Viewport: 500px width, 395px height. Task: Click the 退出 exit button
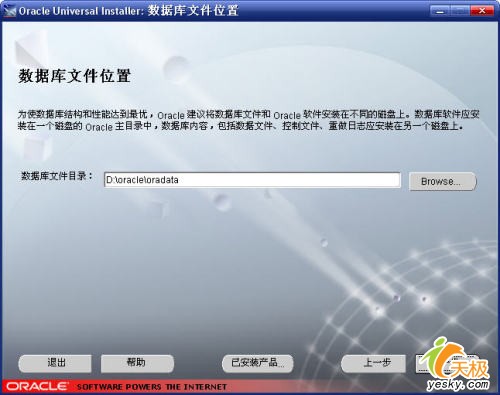coord(55,363)
